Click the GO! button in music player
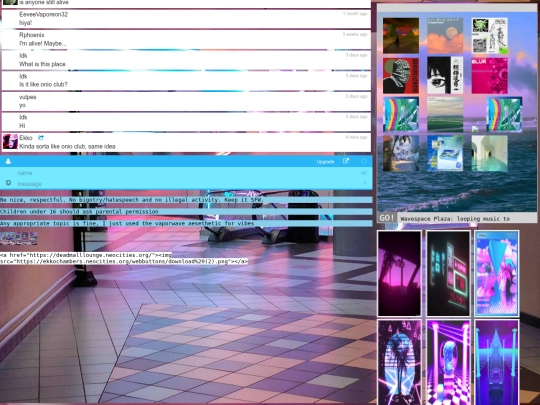The image size is (540, 405). 387,218
